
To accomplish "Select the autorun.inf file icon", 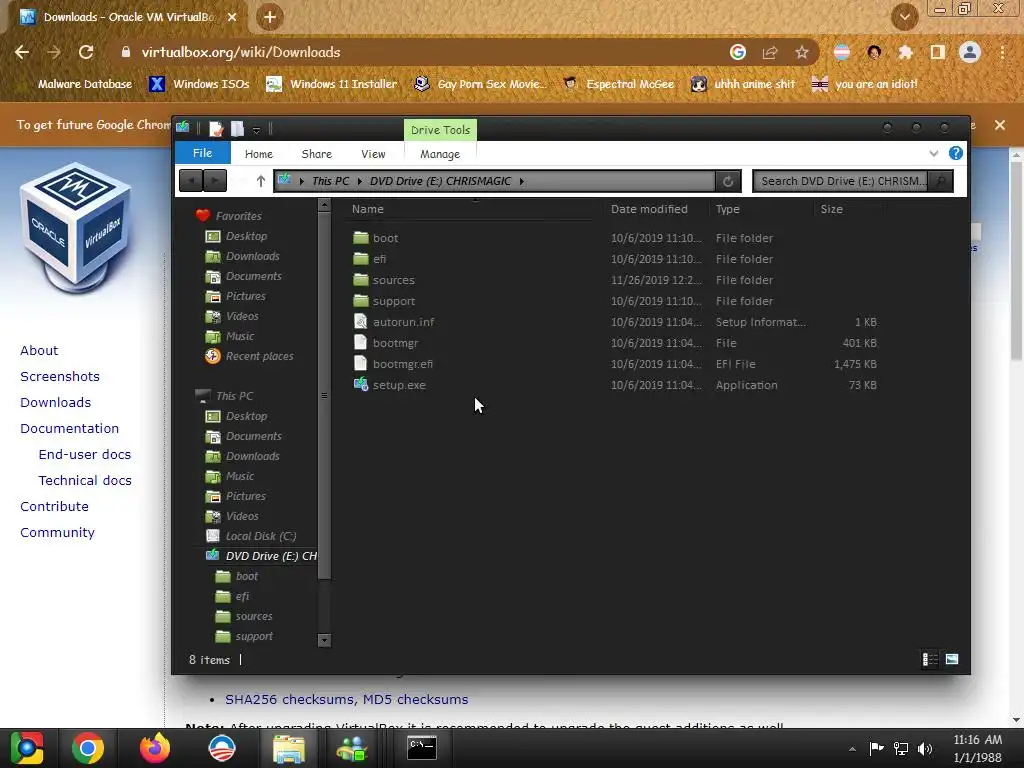I will [x=360, y=322].
